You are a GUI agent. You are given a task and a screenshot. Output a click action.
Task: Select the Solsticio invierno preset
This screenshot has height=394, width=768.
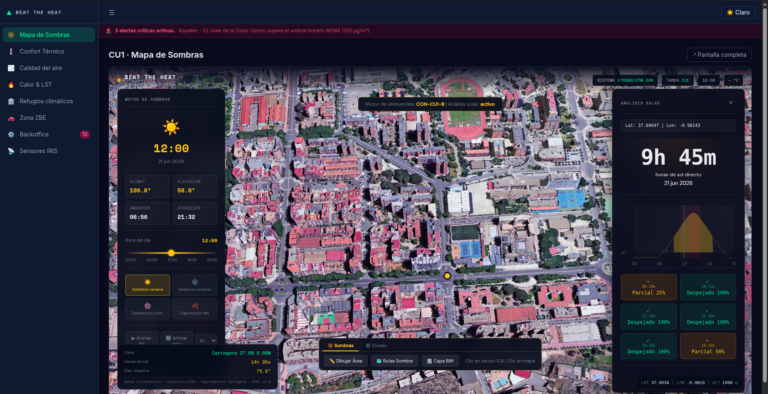(x=194, y=285)
